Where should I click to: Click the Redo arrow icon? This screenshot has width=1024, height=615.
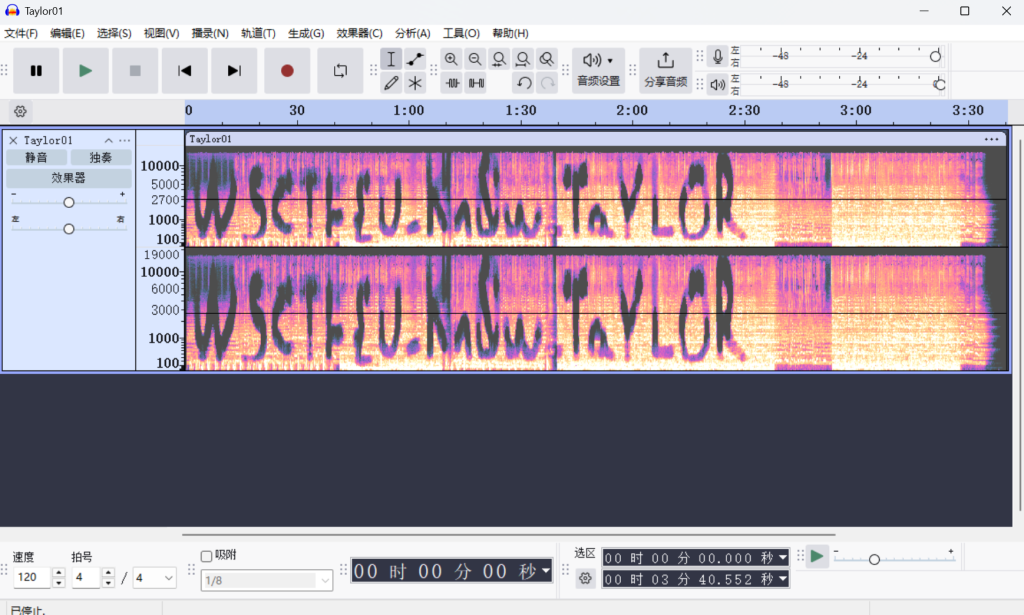[x=547, y=83]
